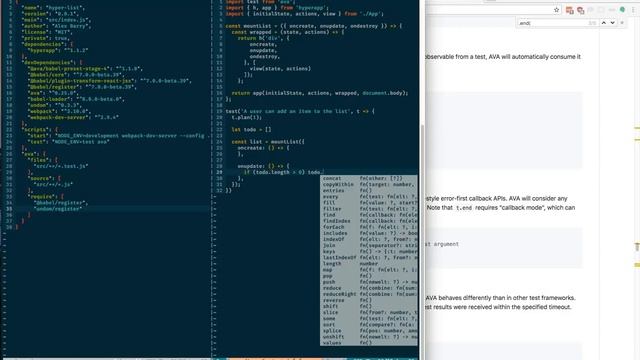The image size is (640, 360).
Task: Choose 'map' completion entry
Action: 369,270
